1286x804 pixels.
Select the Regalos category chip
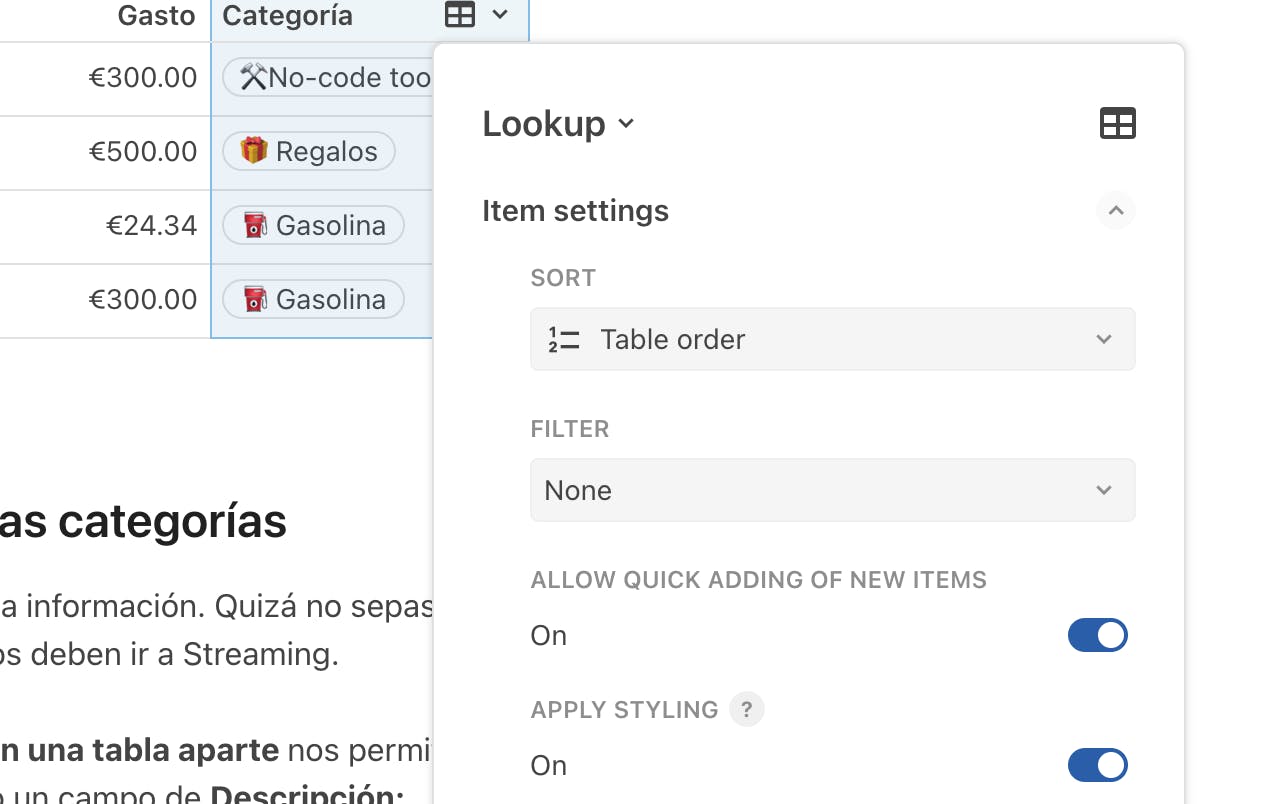[x=309, y=152]
